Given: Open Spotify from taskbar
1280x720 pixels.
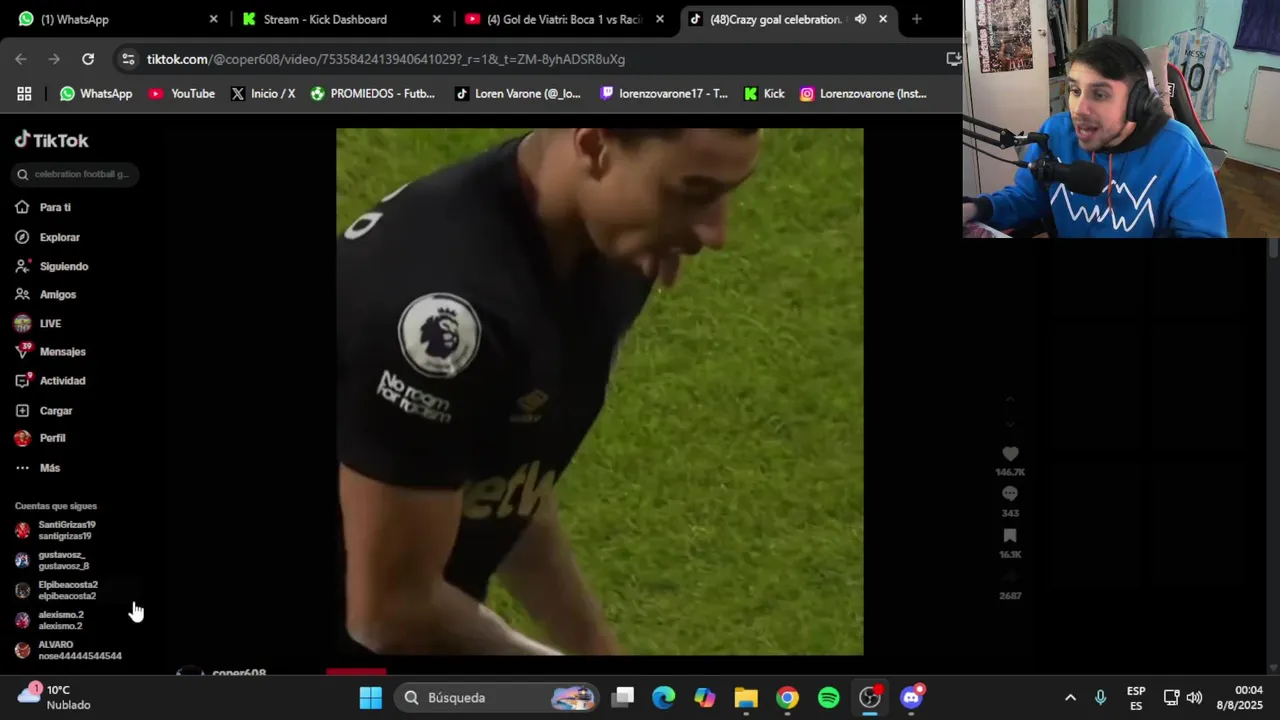Looking at the screenshot, I should [x=829, y=697].
